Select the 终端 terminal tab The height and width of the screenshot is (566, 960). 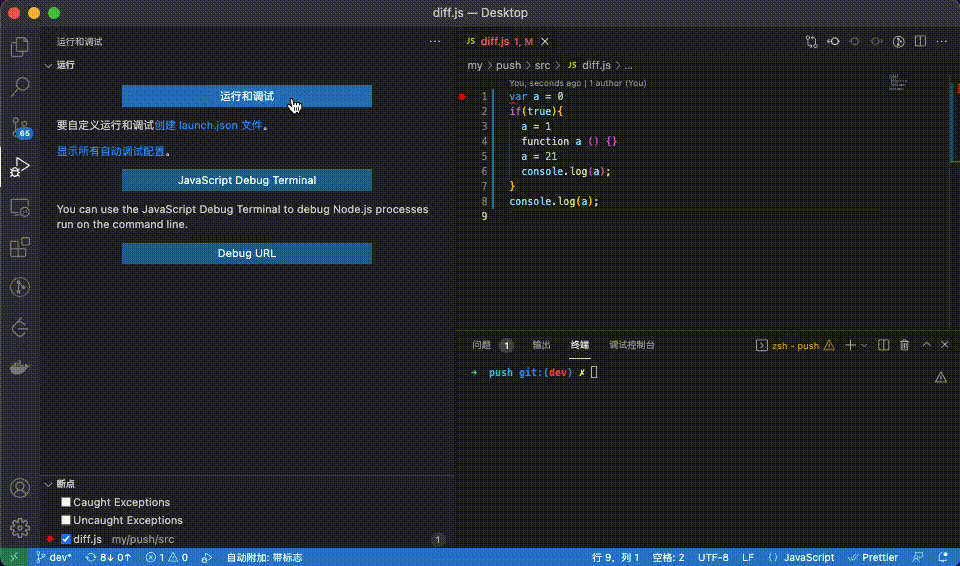pos(580,345)
